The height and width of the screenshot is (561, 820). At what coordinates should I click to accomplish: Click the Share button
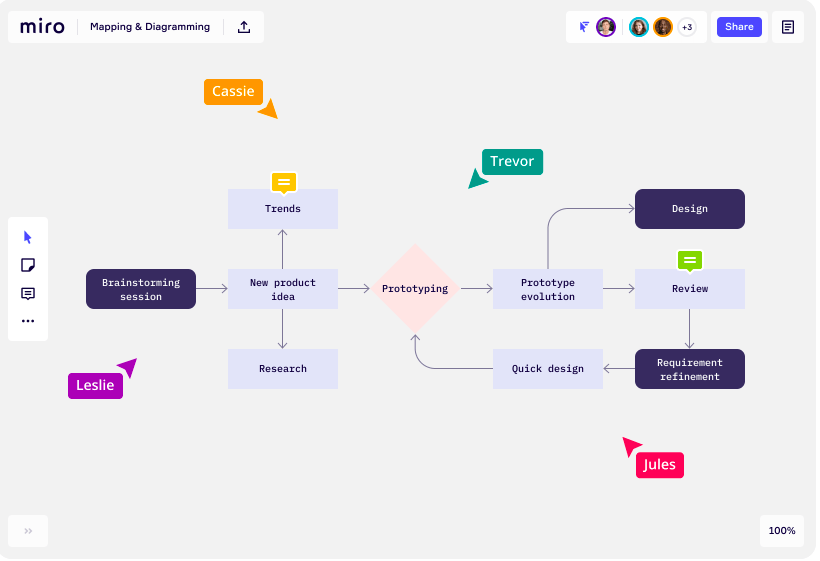tap(741, 27)
